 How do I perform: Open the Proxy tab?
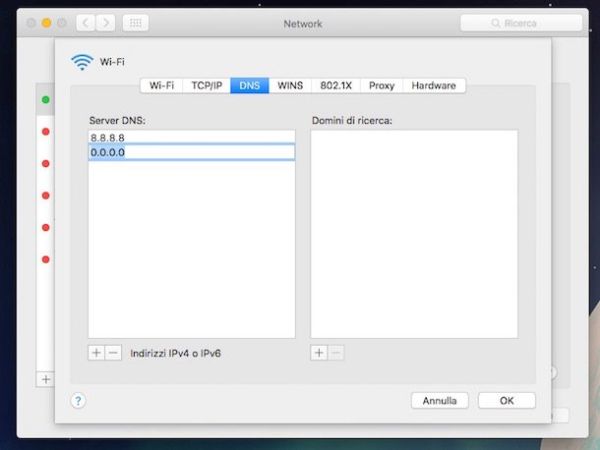(381, 86)
